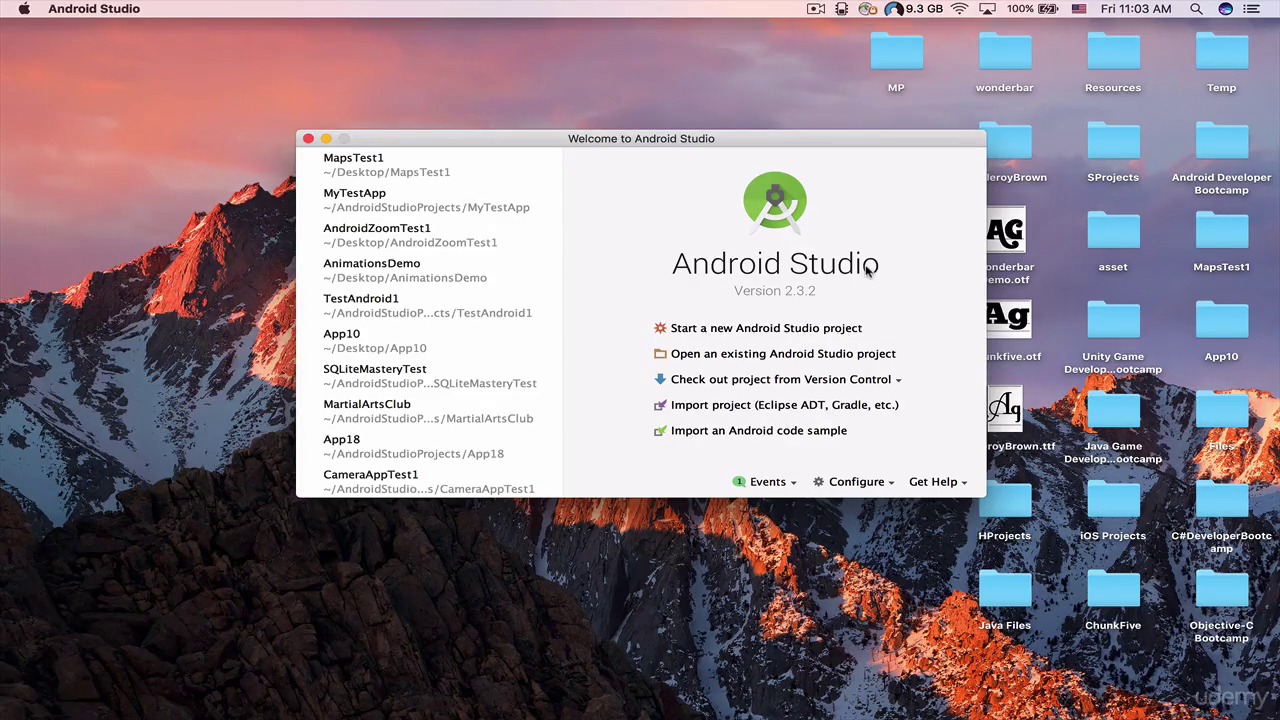The height and width of the screenshot is (720, 1280).
Task: Open the AirPlay display menu
Action: tap(988, 9)
